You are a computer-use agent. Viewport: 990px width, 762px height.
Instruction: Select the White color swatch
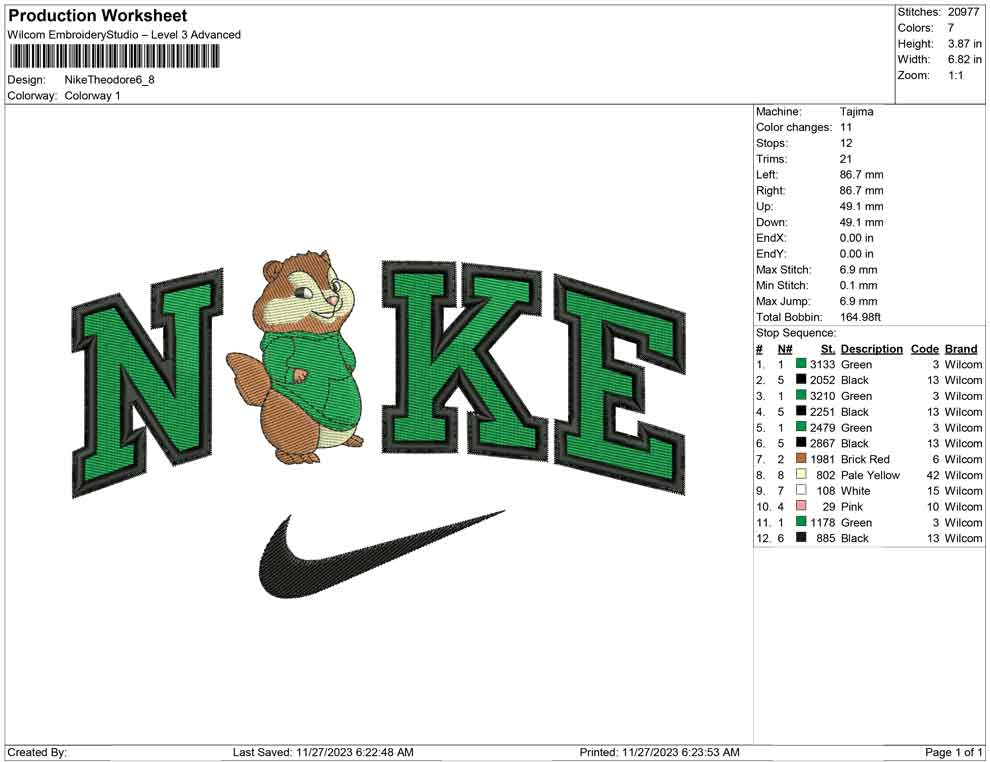(801, 490)
